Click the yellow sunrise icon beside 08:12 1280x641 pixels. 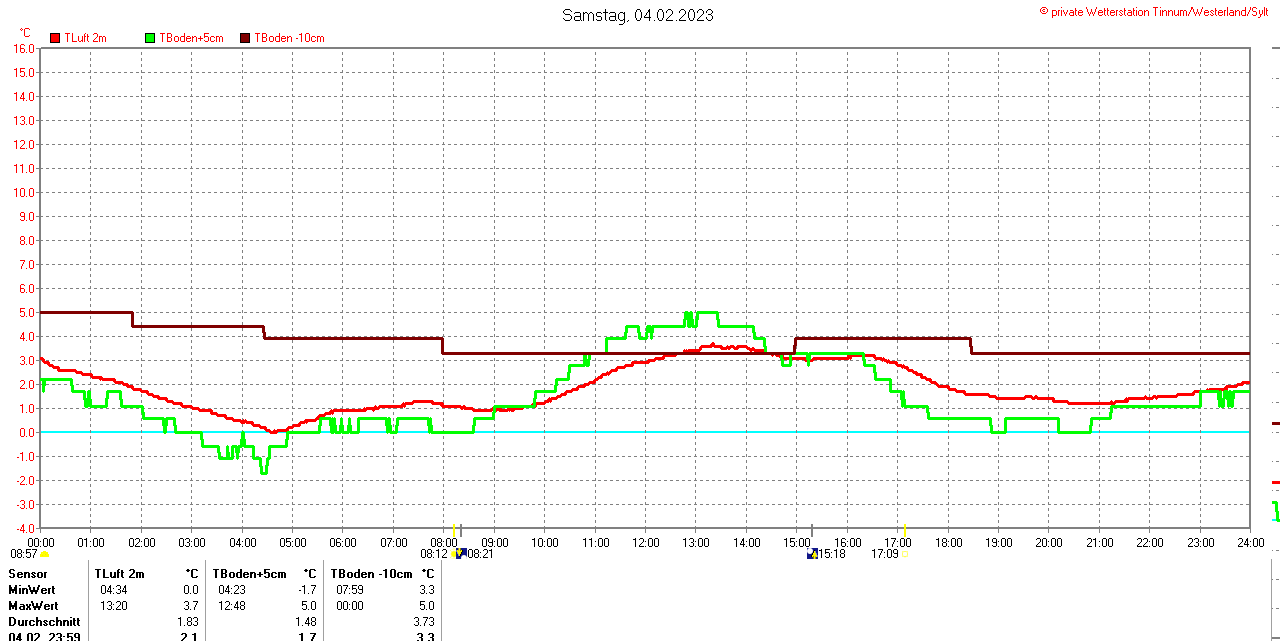click(455, 553)
